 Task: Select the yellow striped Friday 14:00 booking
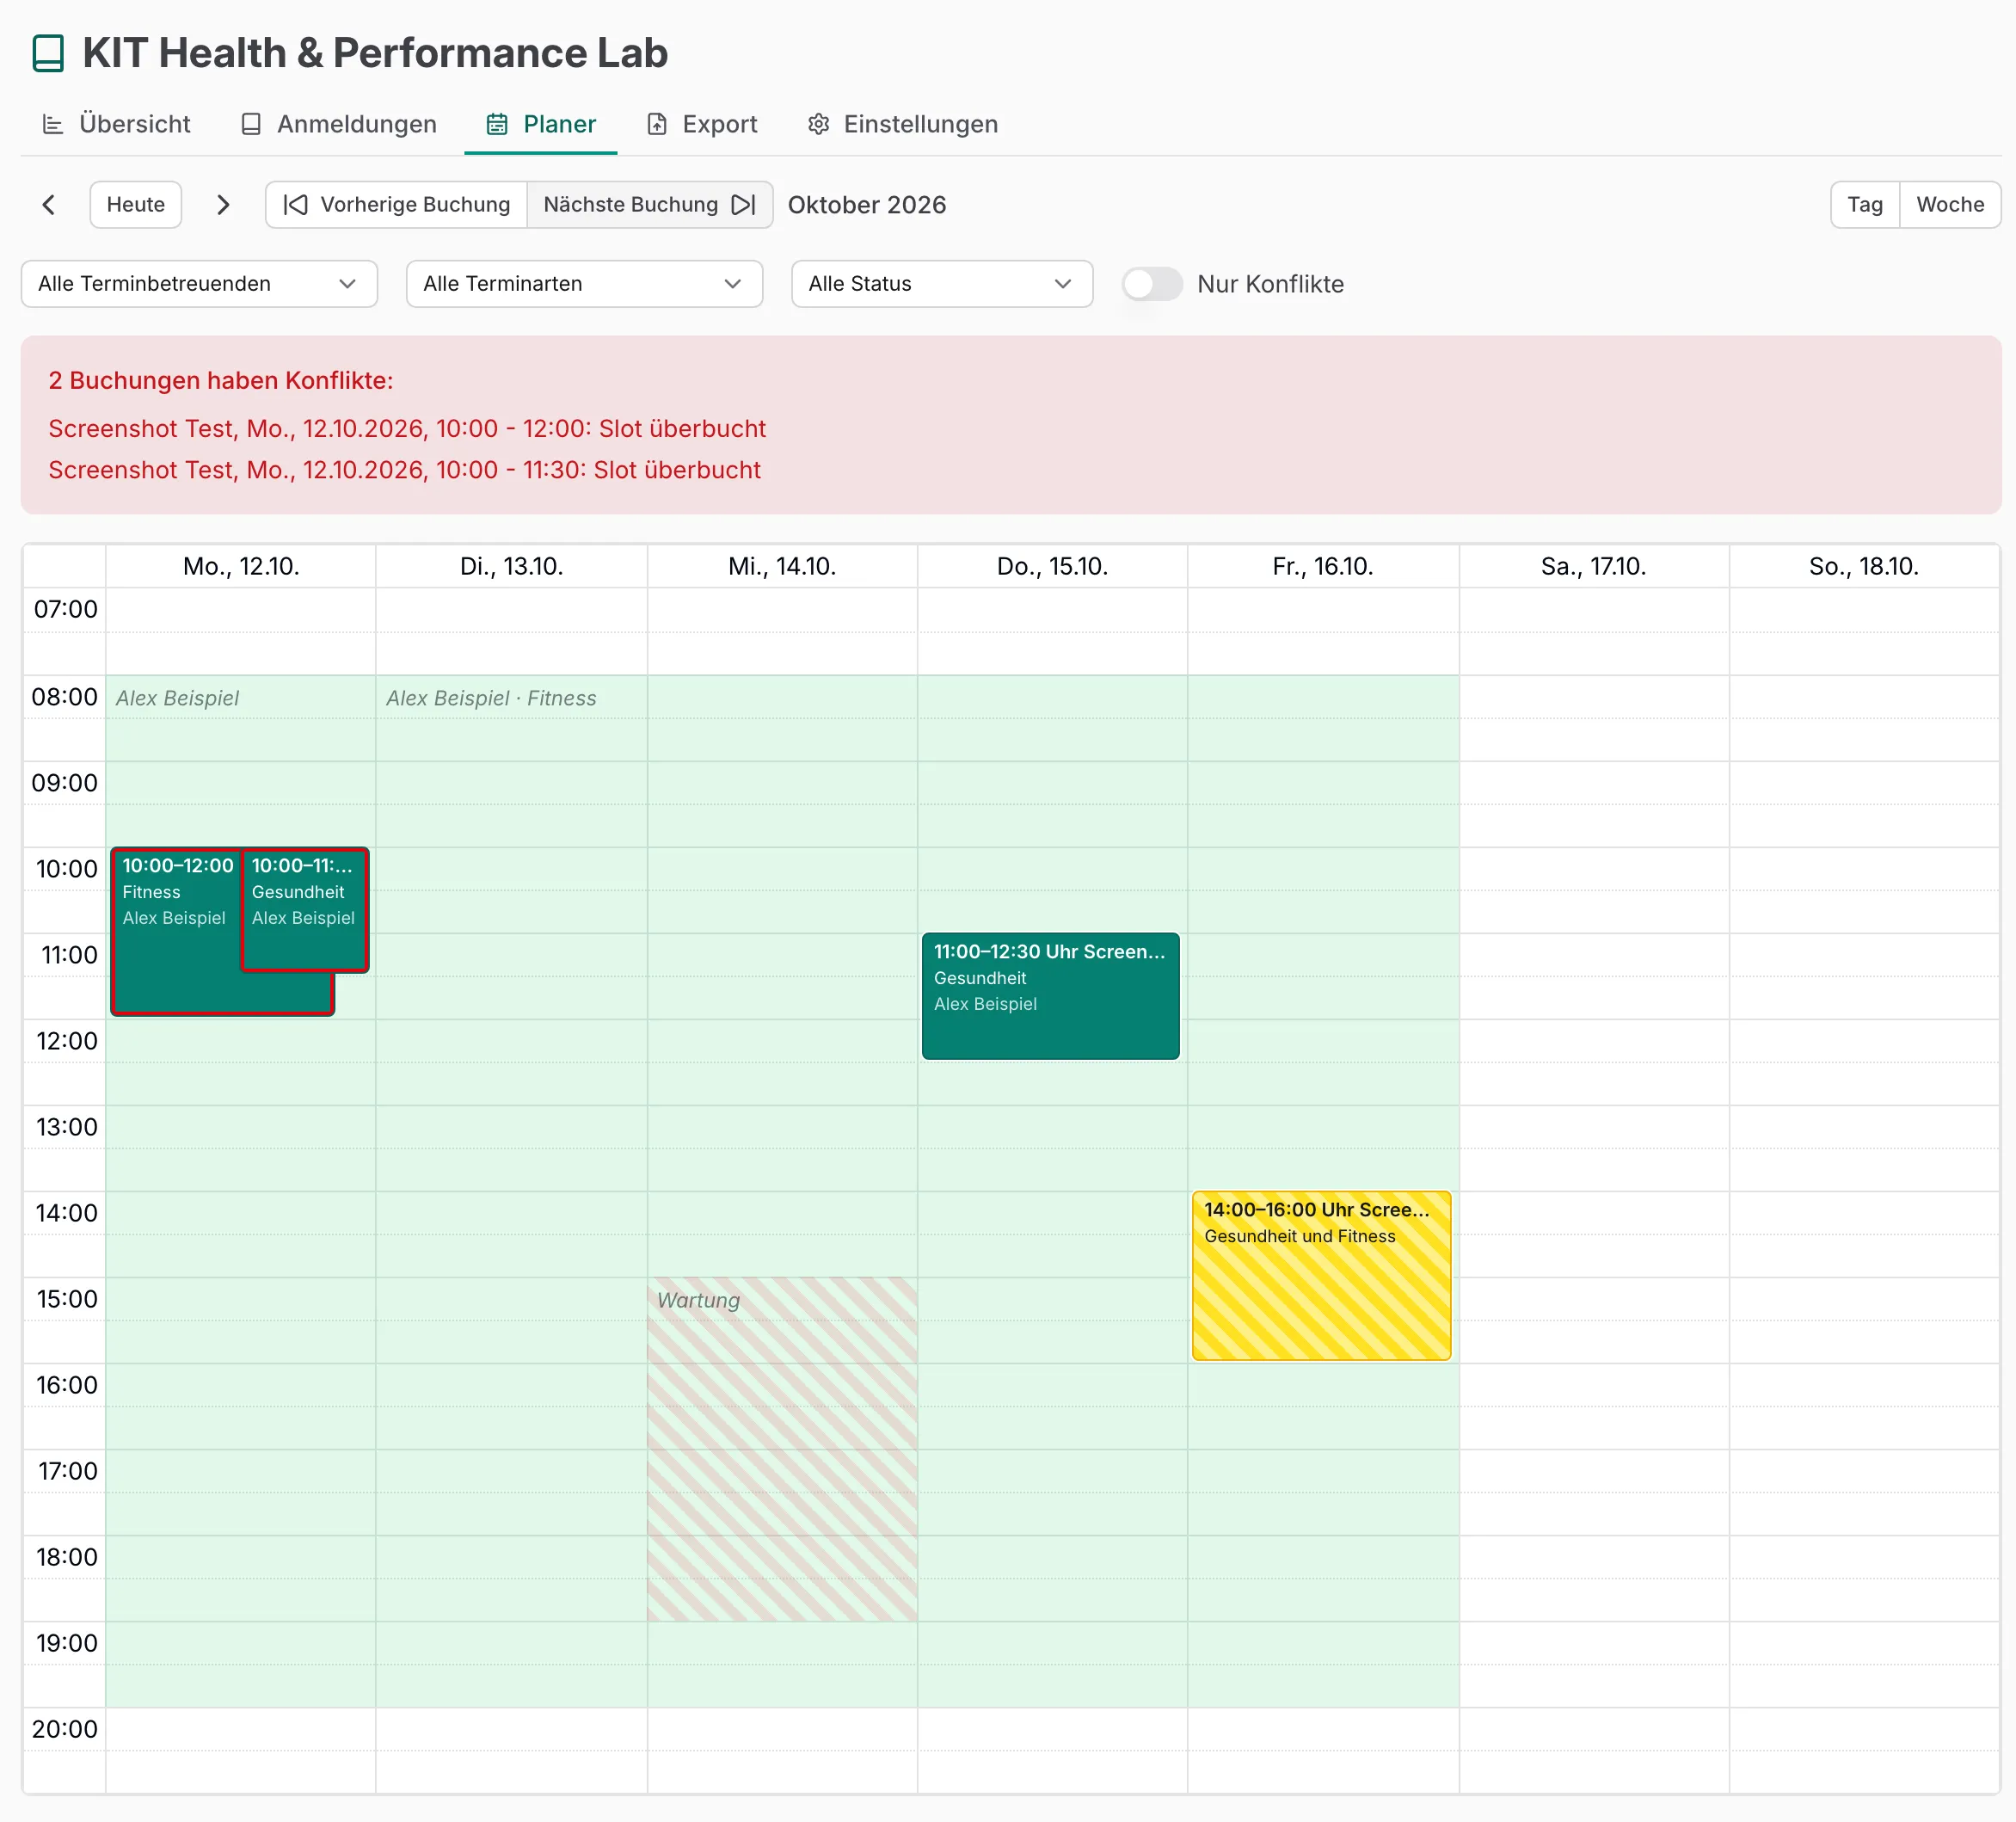click(1321, 1275)
